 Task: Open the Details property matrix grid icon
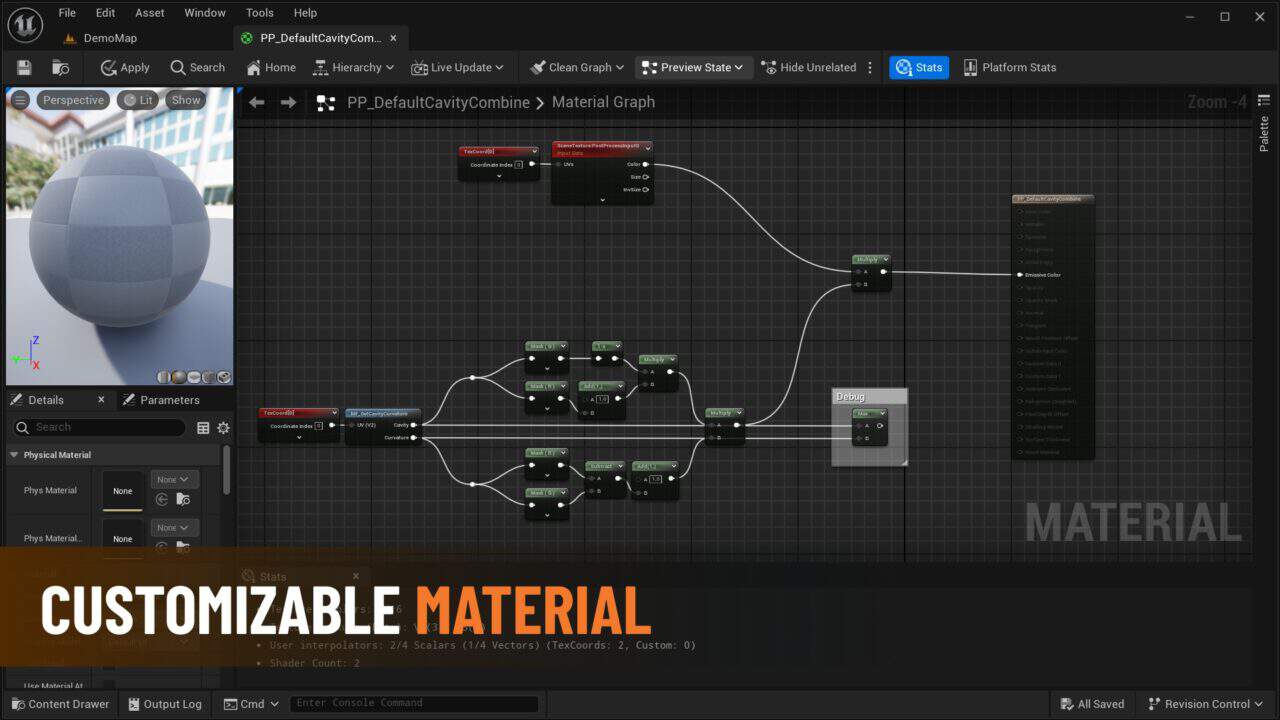(x=203, y=428)
